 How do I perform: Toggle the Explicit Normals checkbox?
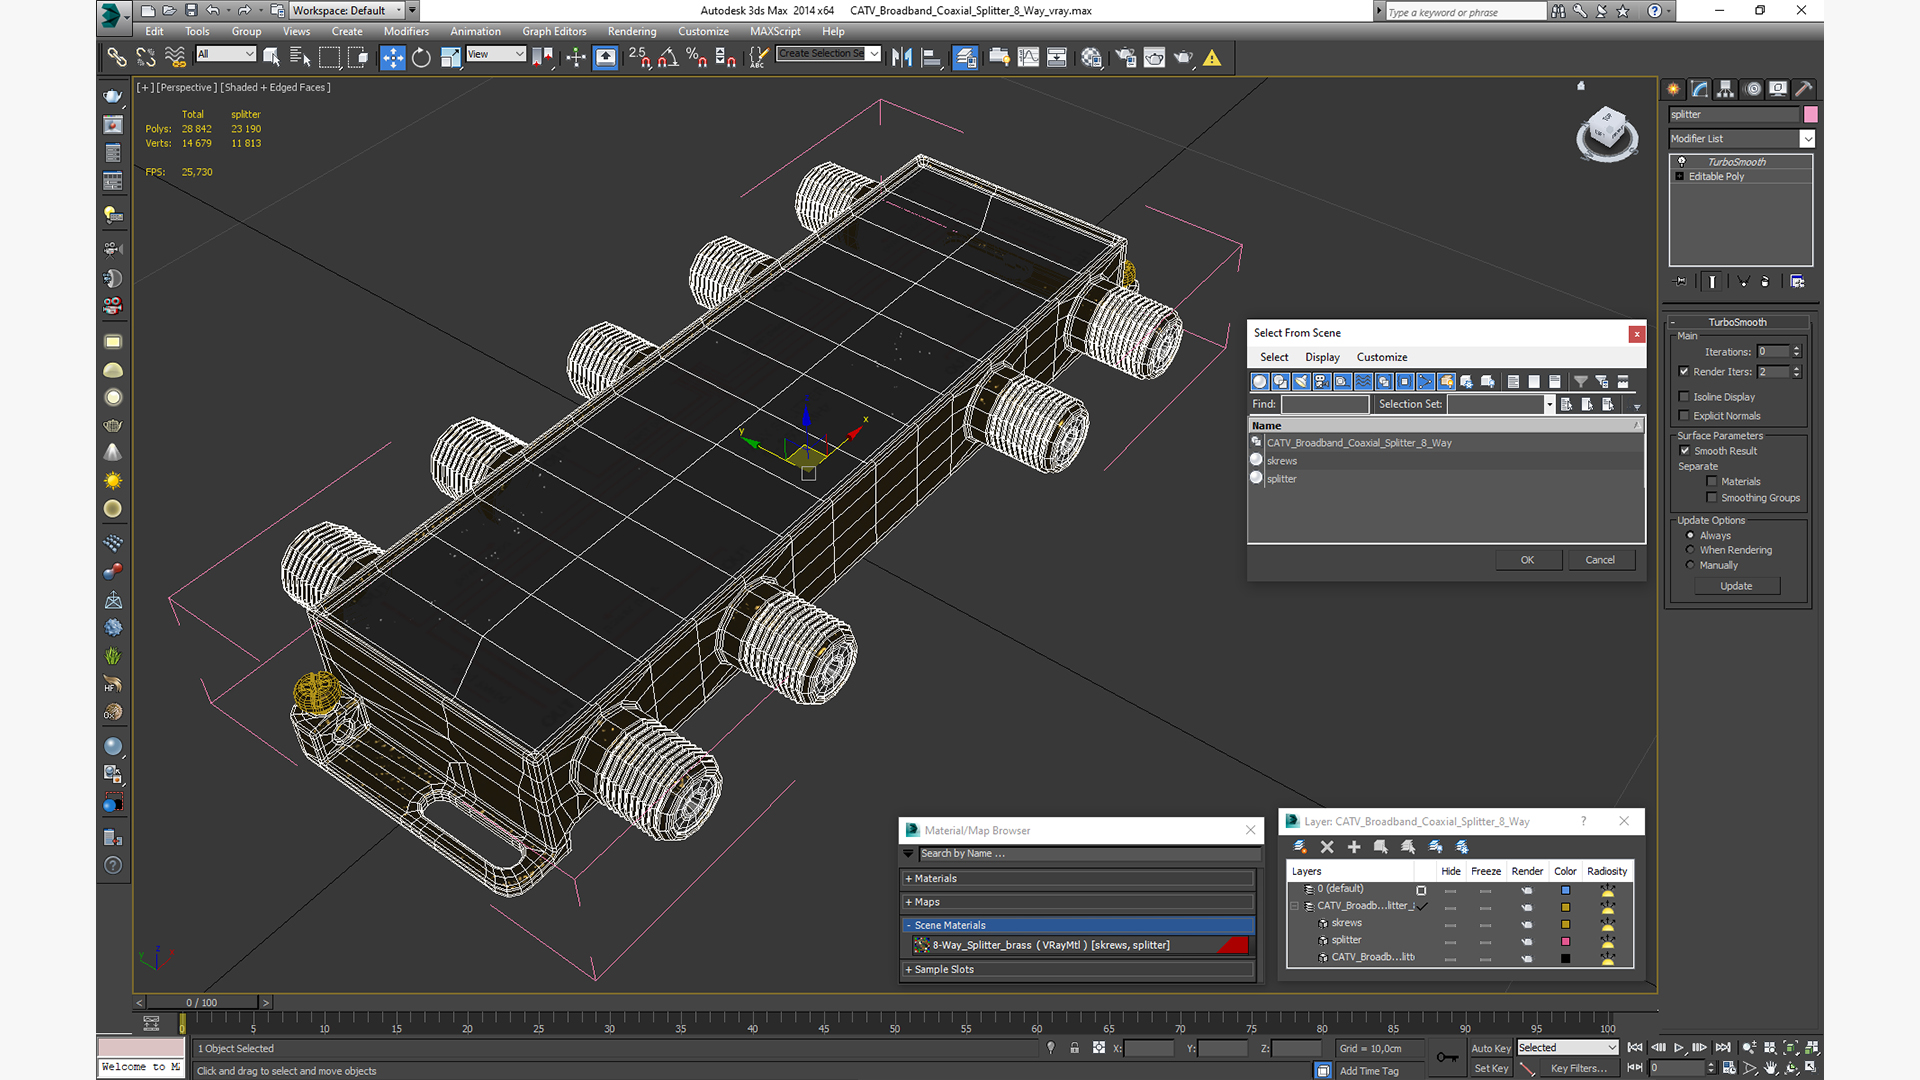click(1684, 416)
